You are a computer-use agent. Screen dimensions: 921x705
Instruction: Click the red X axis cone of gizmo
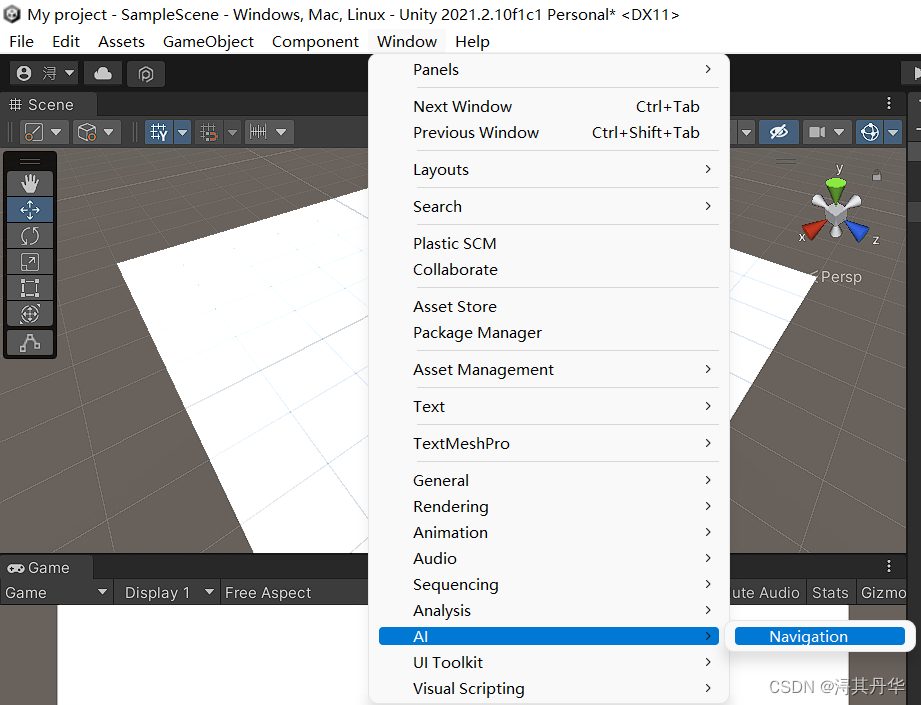(x=815, y=229)
